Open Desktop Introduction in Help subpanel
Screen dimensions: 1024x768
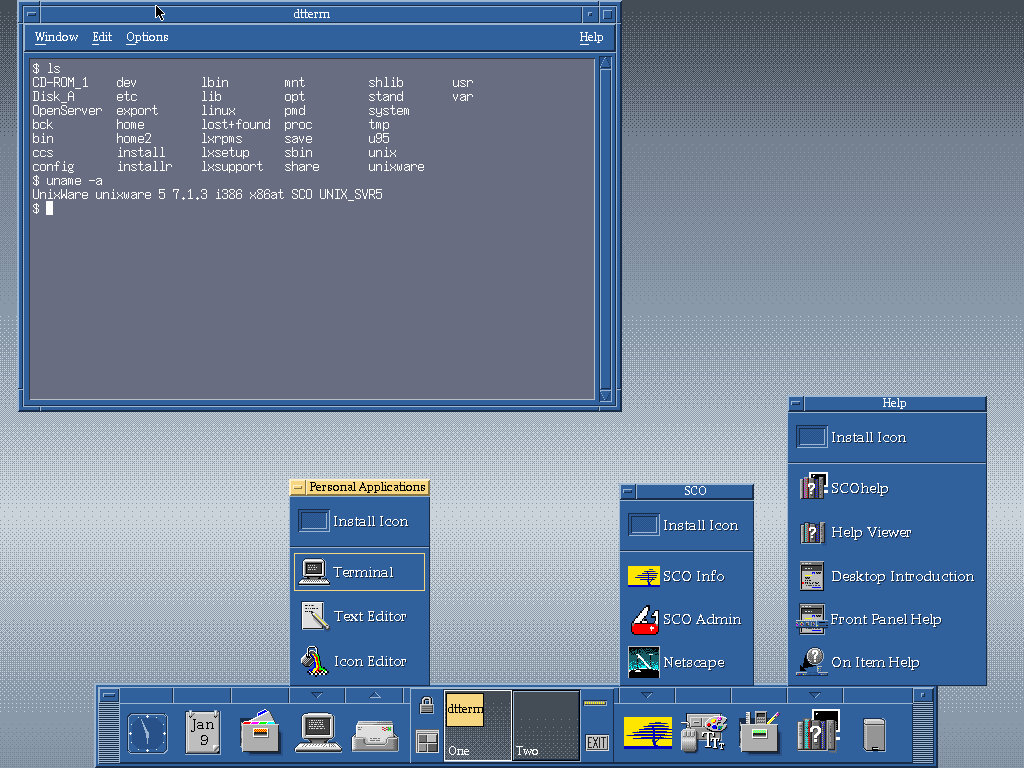tap(902, 576)
